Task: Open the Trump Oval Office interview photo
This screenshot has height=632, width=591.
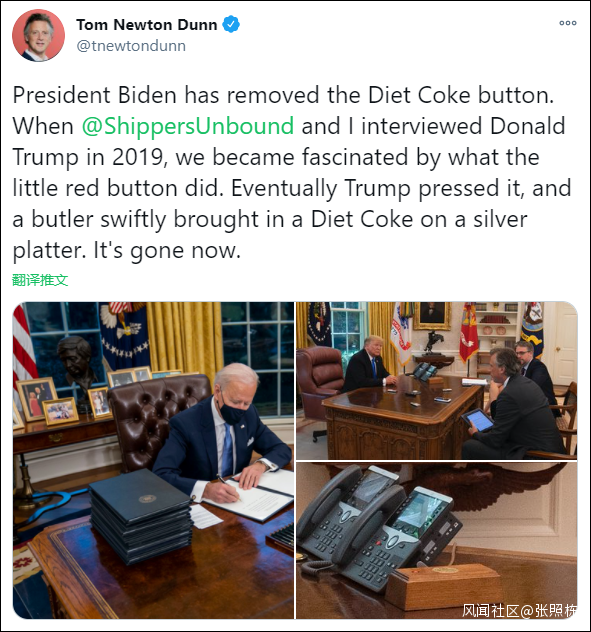Action: coord(437,380)
